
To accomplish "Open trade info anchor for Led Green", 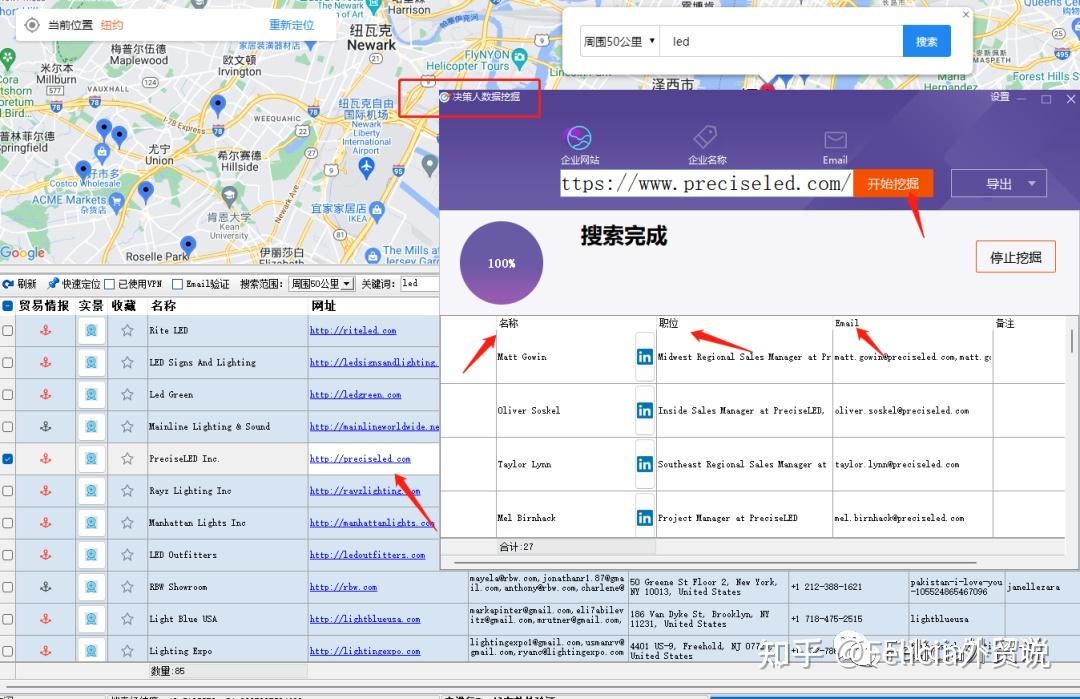I will coord(45,395).
